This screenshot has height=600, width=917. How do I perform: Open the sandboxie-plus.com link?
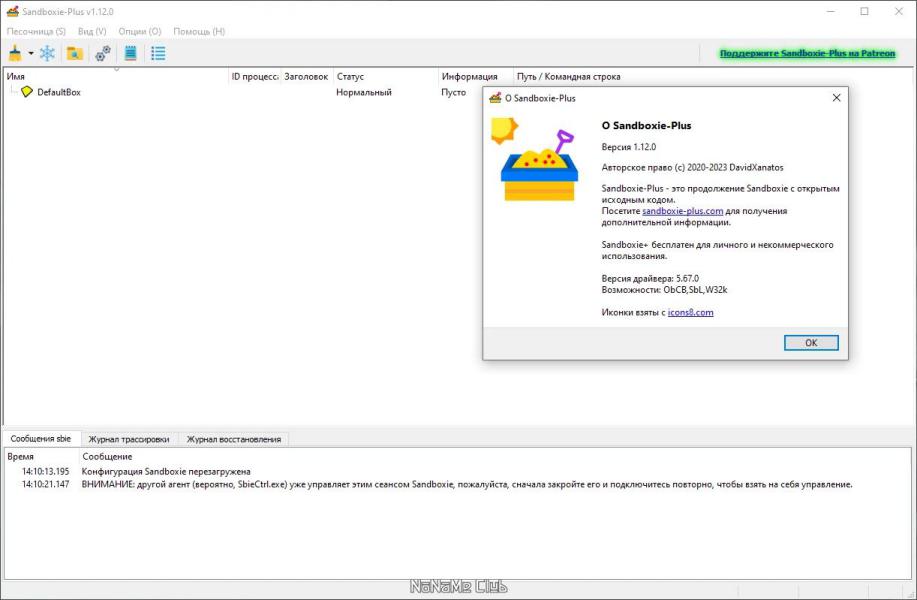click(682, 211)
